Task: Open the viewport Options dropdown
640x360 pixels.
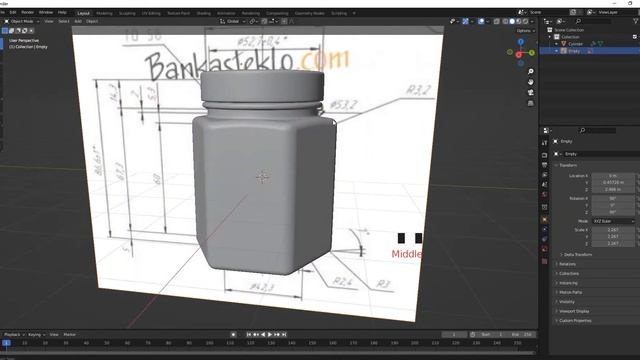Action: (x=525, y=31)
